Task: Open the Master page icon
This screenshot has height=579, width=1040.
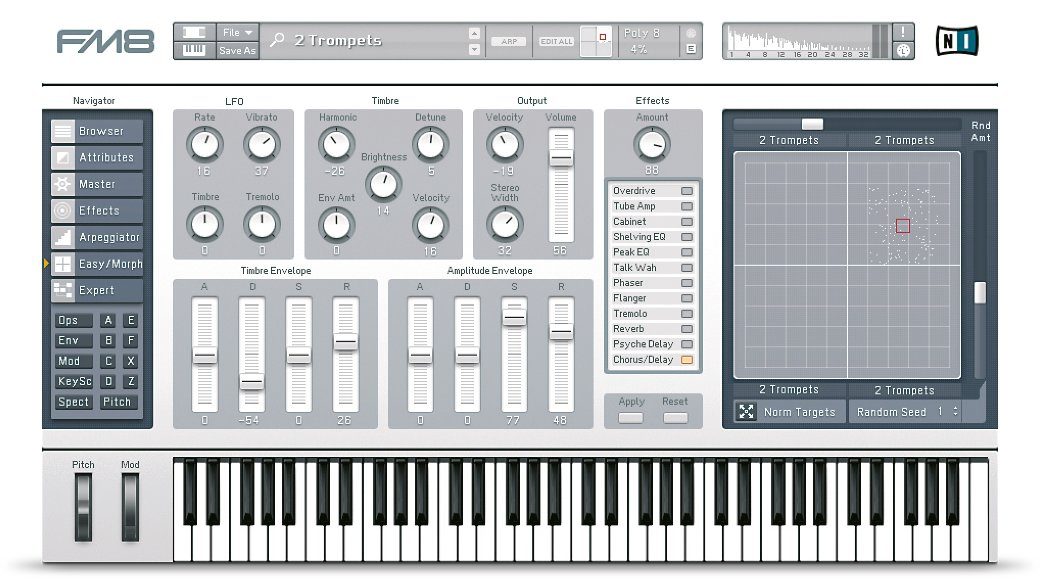Action: (63, 184)
